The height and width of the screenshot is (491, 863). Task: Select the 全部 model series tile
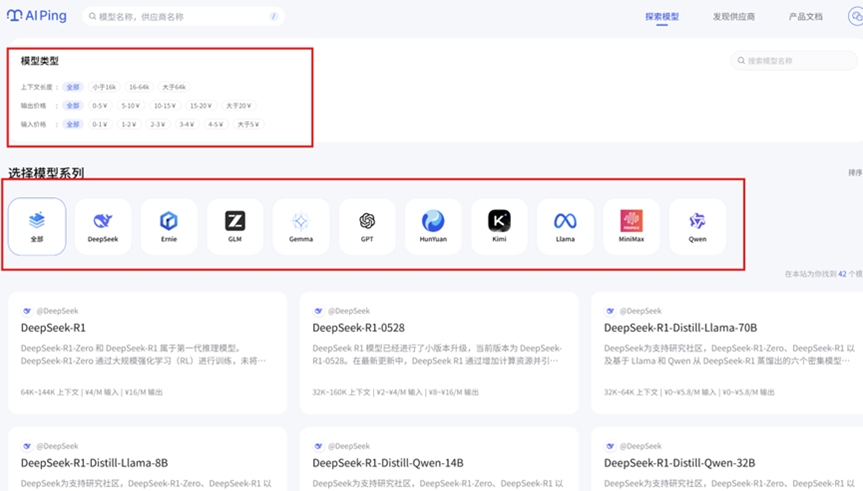pyautogui.click(x=37, y=226)
